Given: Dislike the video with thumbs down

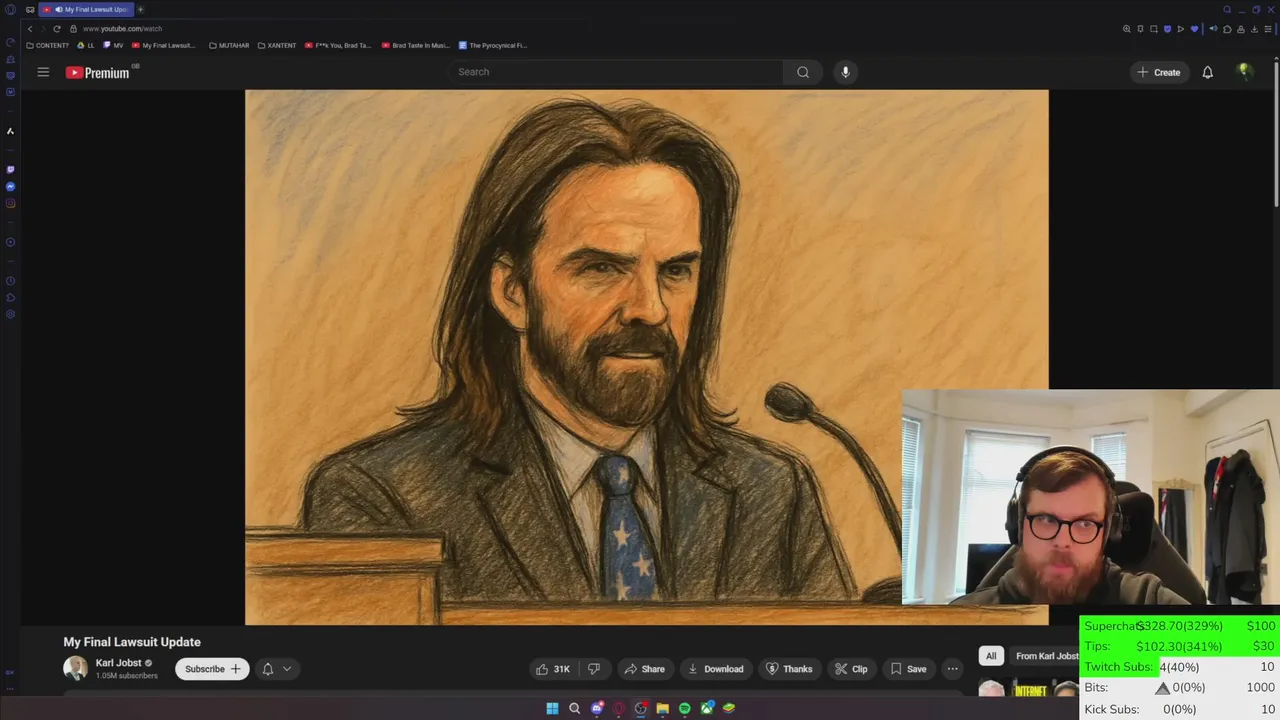Looking at the screenshot, I should pos(593,669).
